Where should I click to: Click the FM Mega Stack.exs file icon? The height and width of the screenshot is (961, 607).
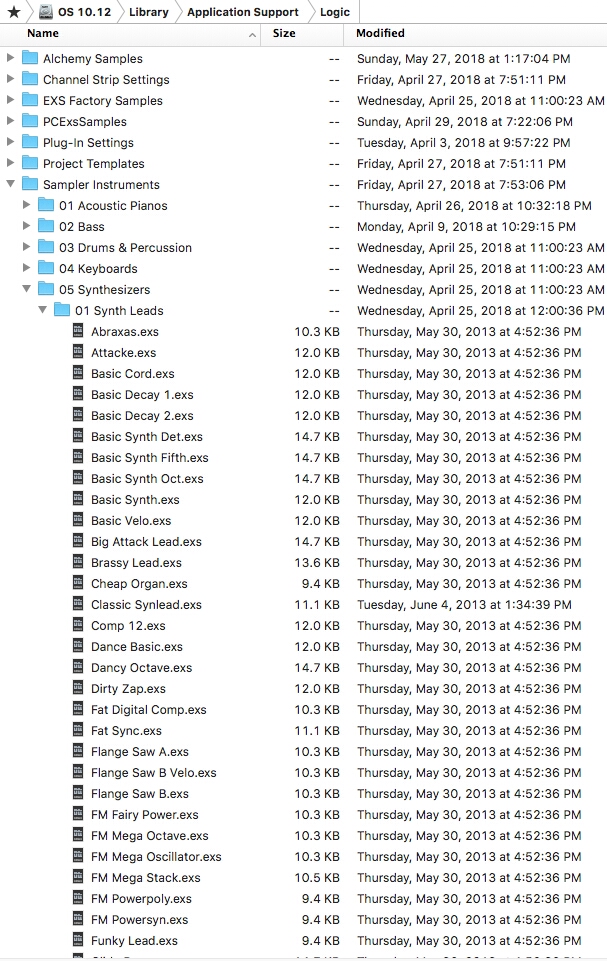coord(78,877)
